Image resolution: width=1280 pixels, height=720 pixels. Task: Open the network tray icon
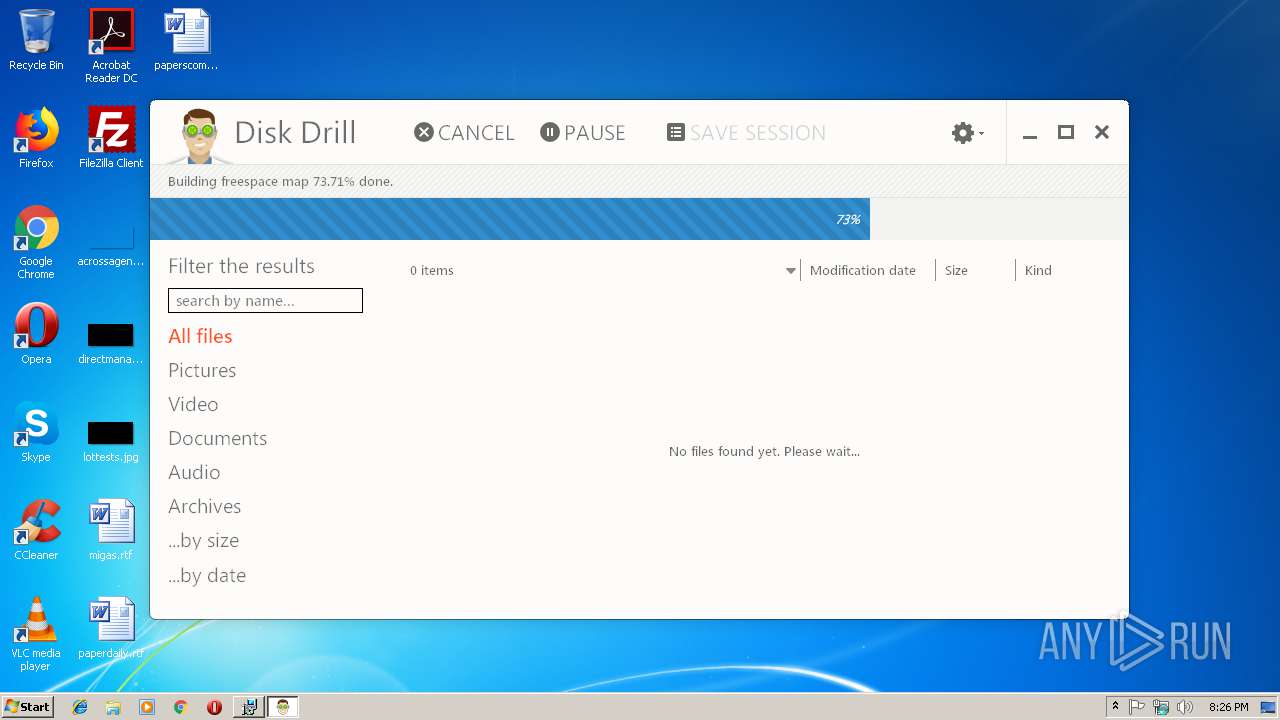click(x=1161, y=707)
